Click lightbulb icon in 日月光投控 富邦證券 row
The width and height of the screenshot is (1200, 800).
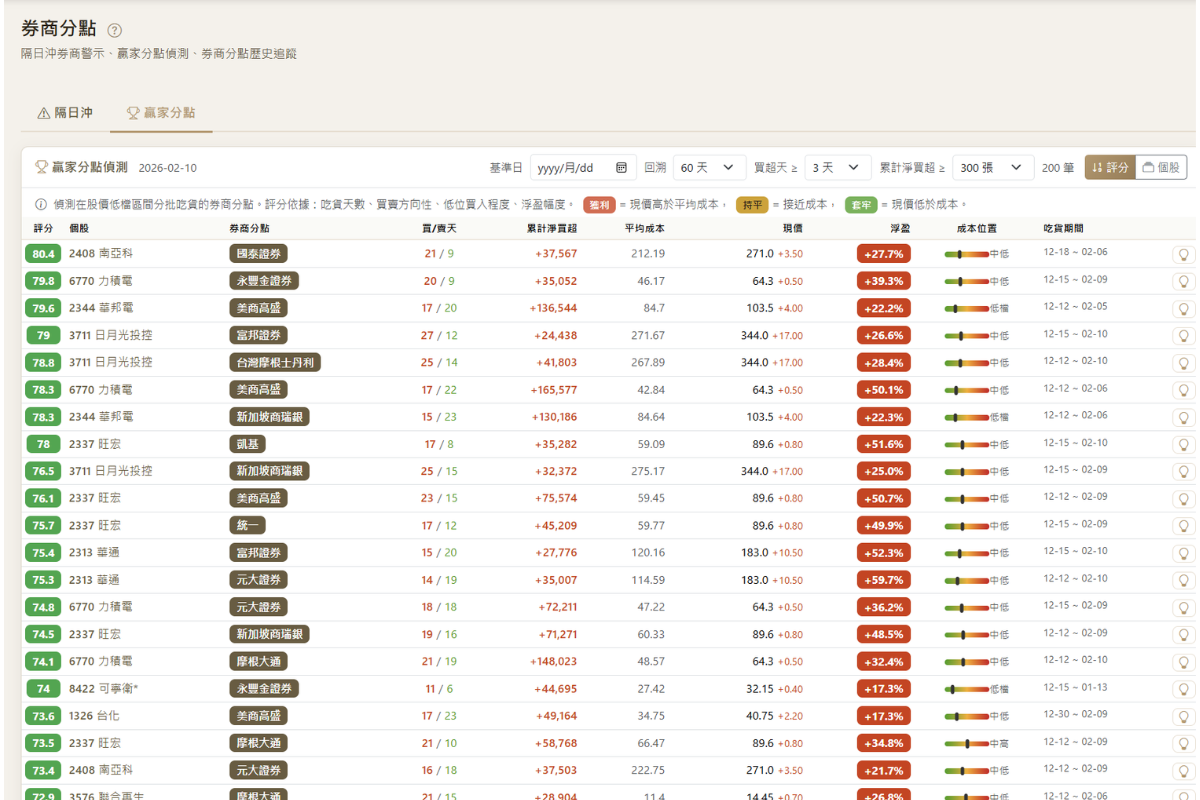coord(1184,336)
